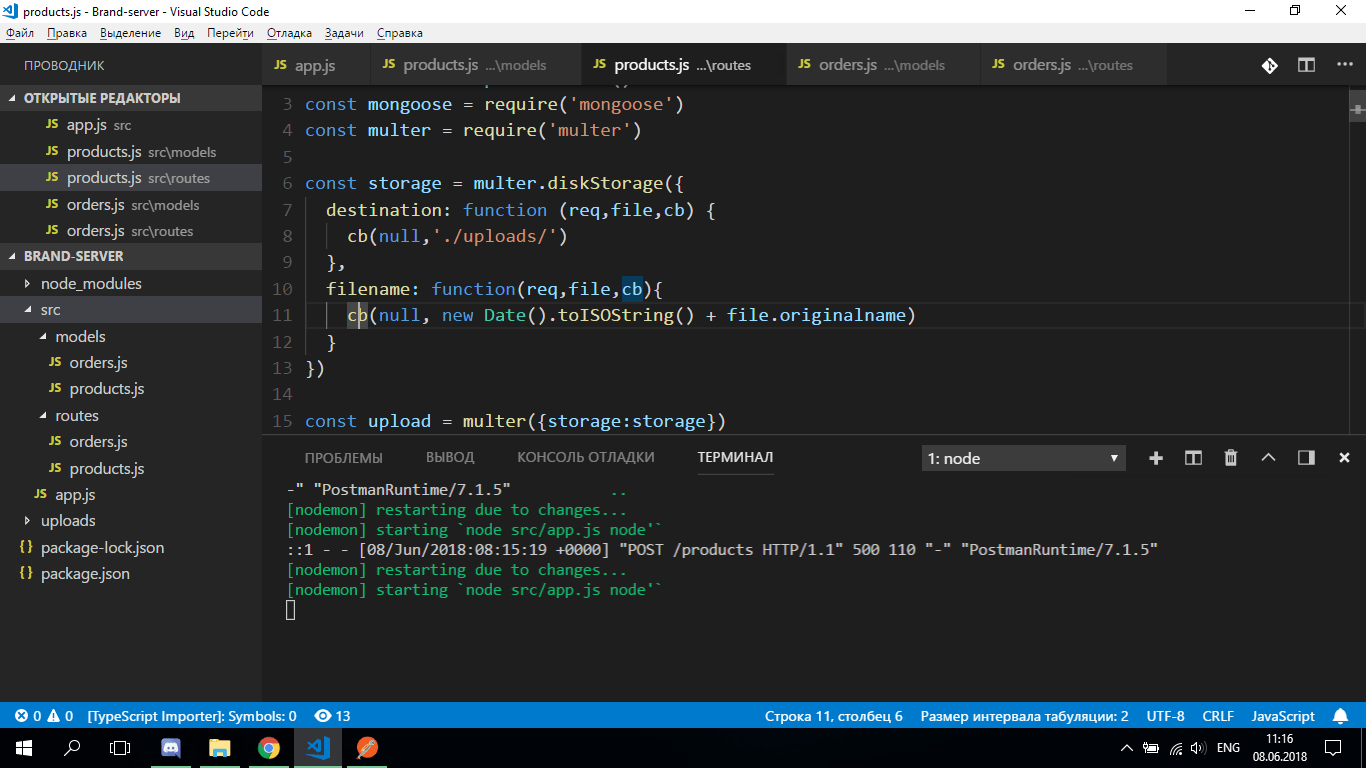Split the terminal using the split icon
The width and height of the screenshot is (1366, 768).
1192,457
